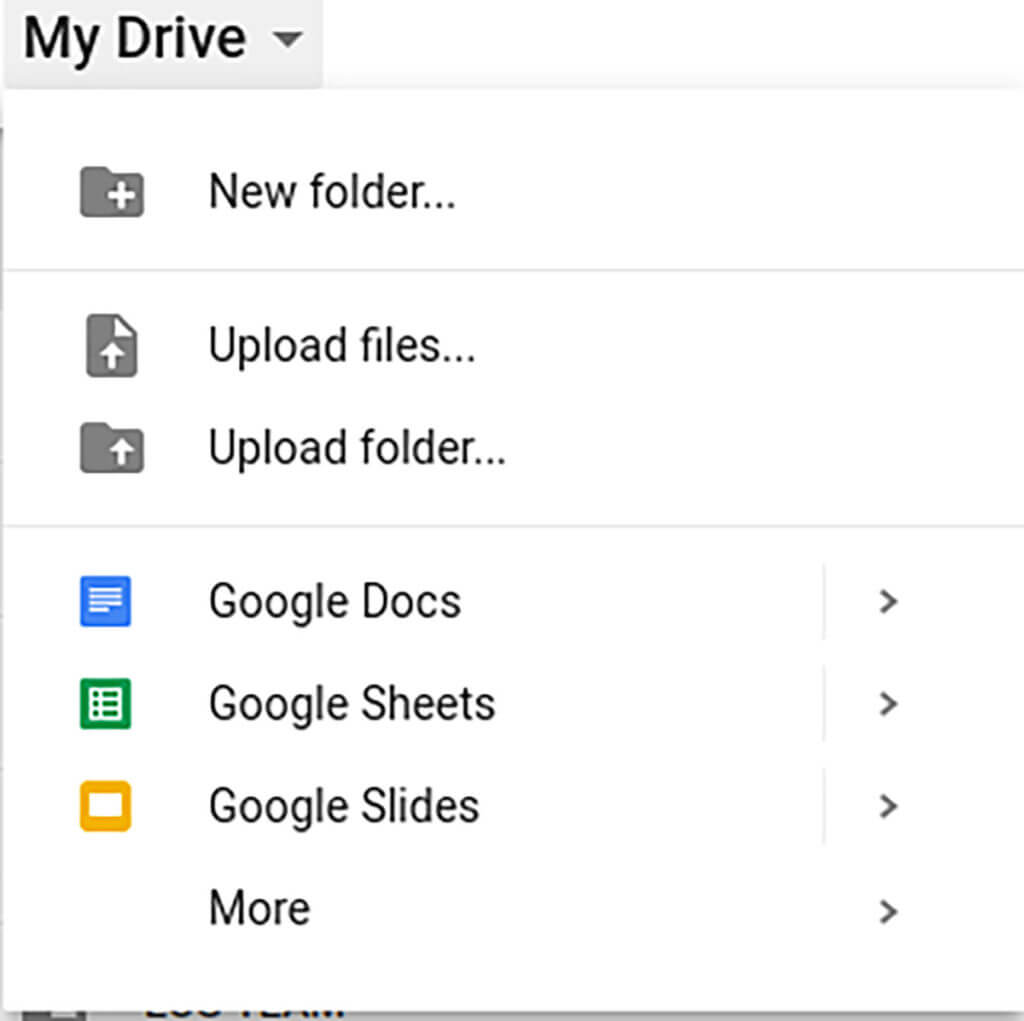Select the Google Slides text label
1024x1021 pixels.
coord(344,806)
